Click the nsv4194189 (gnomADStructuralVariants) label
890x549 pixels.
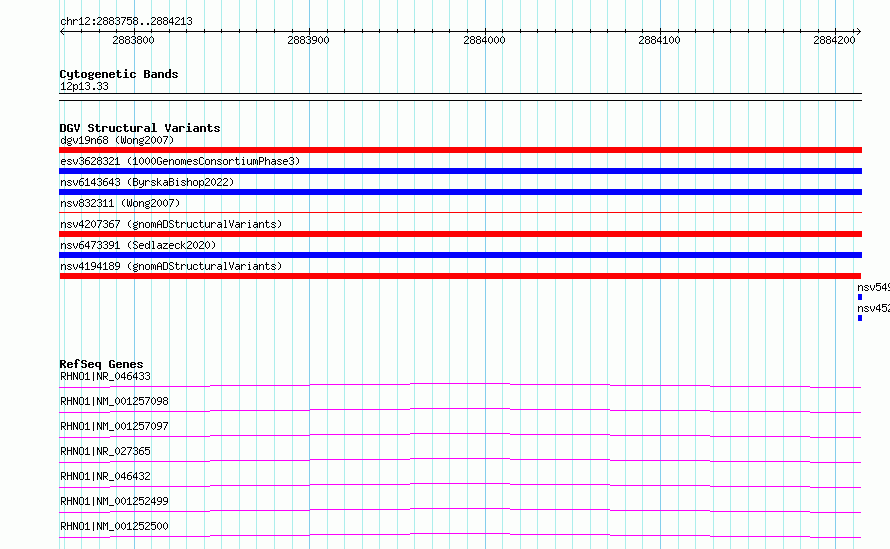[x=171, y=266]
